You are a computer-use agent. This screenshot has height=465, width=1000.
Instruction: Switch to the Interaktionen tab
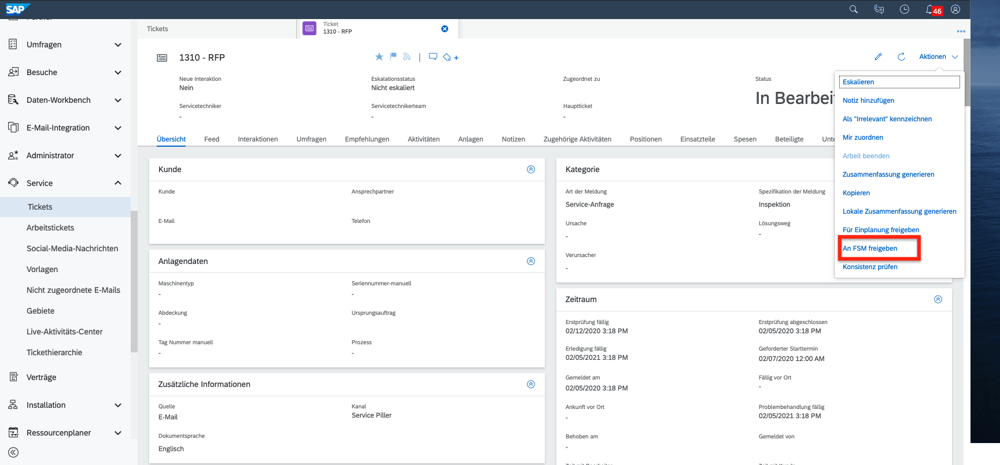pos(258,138)
